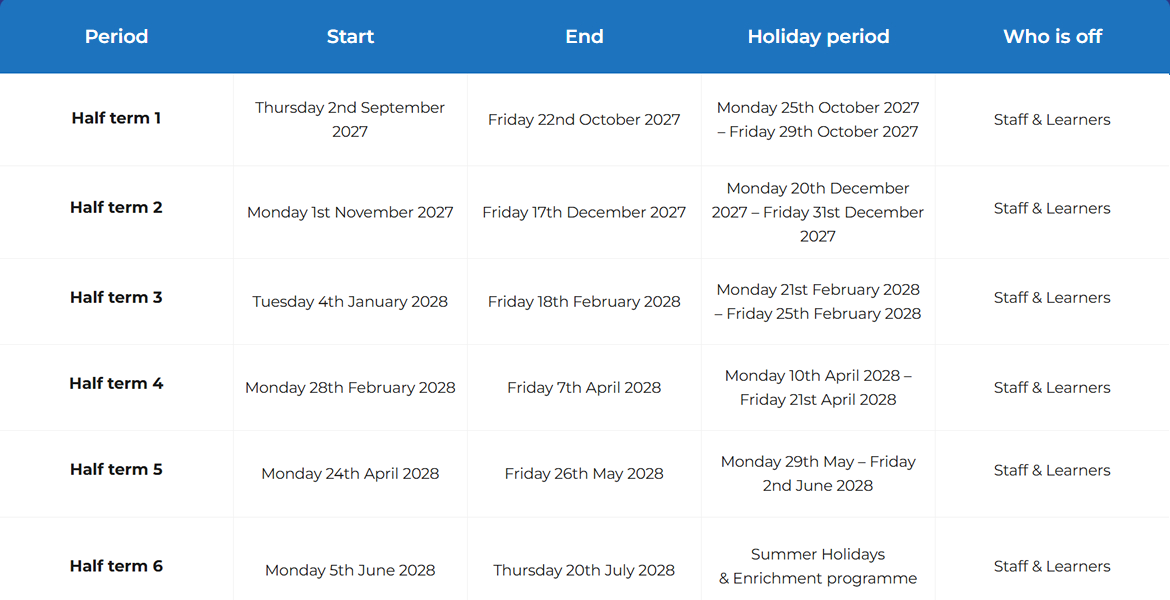
Task: Click the Thursday 2nd September 2027 start date
Action: [350, 119]
